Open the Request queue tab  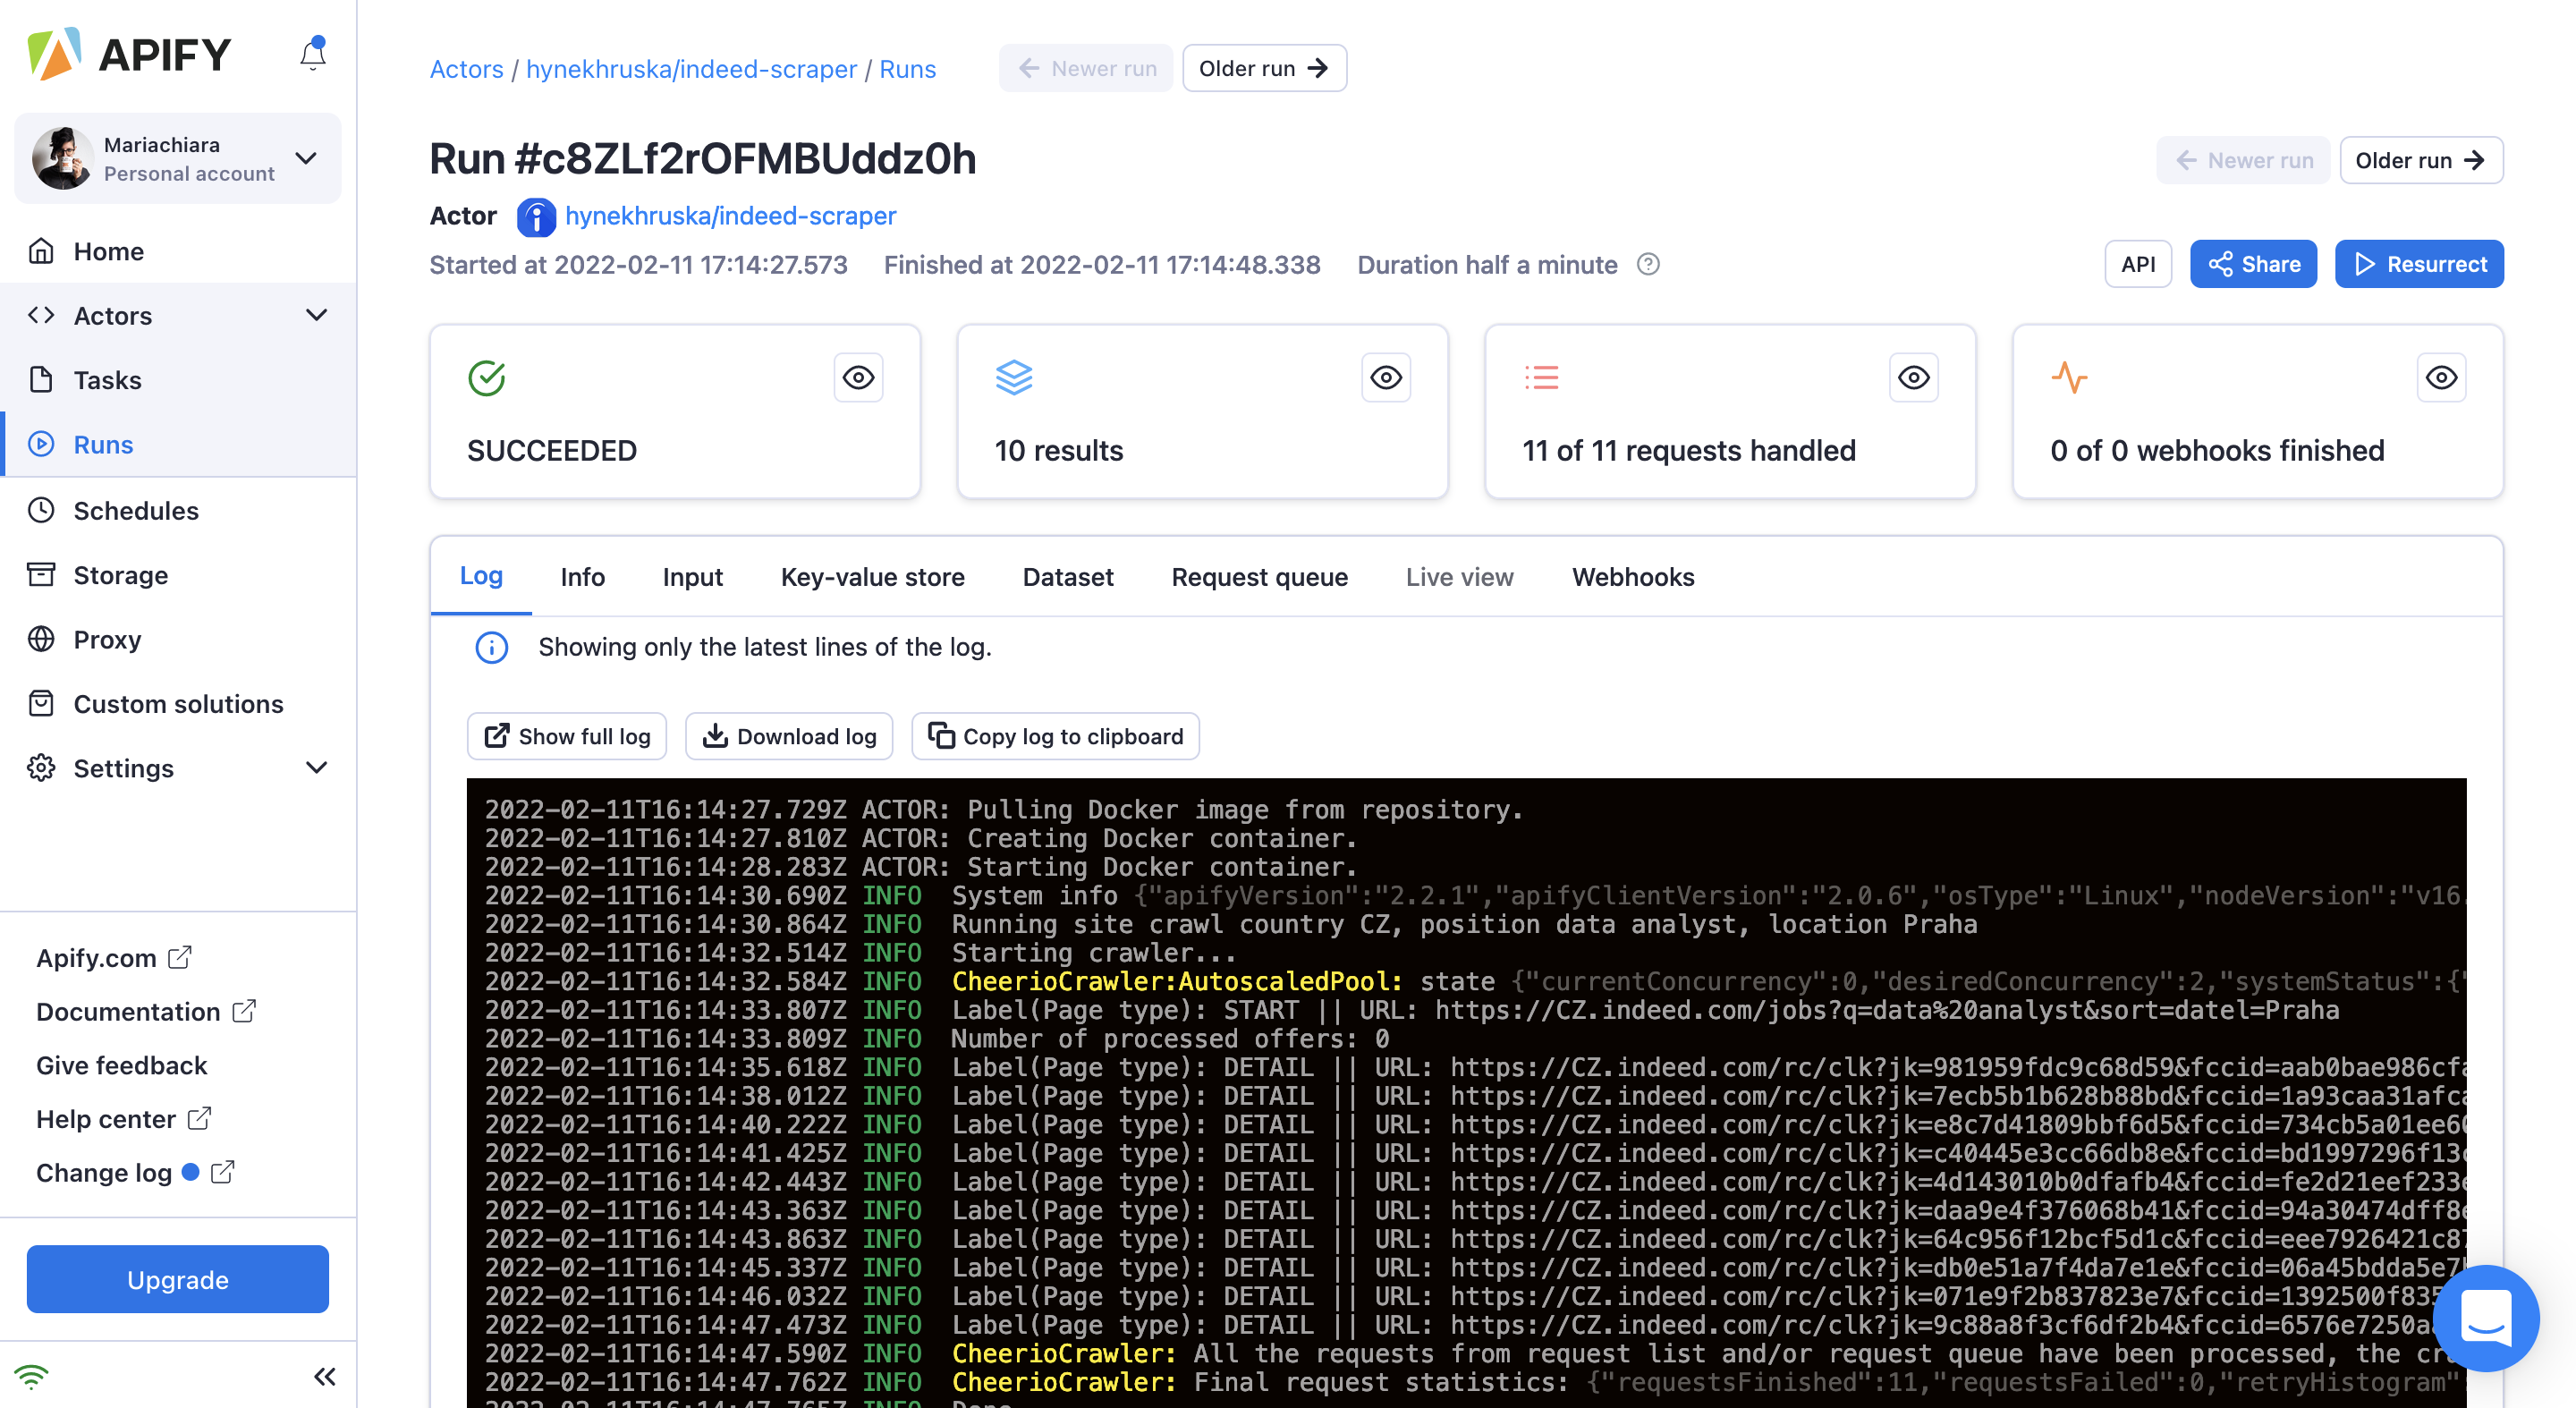(1259, 577)
